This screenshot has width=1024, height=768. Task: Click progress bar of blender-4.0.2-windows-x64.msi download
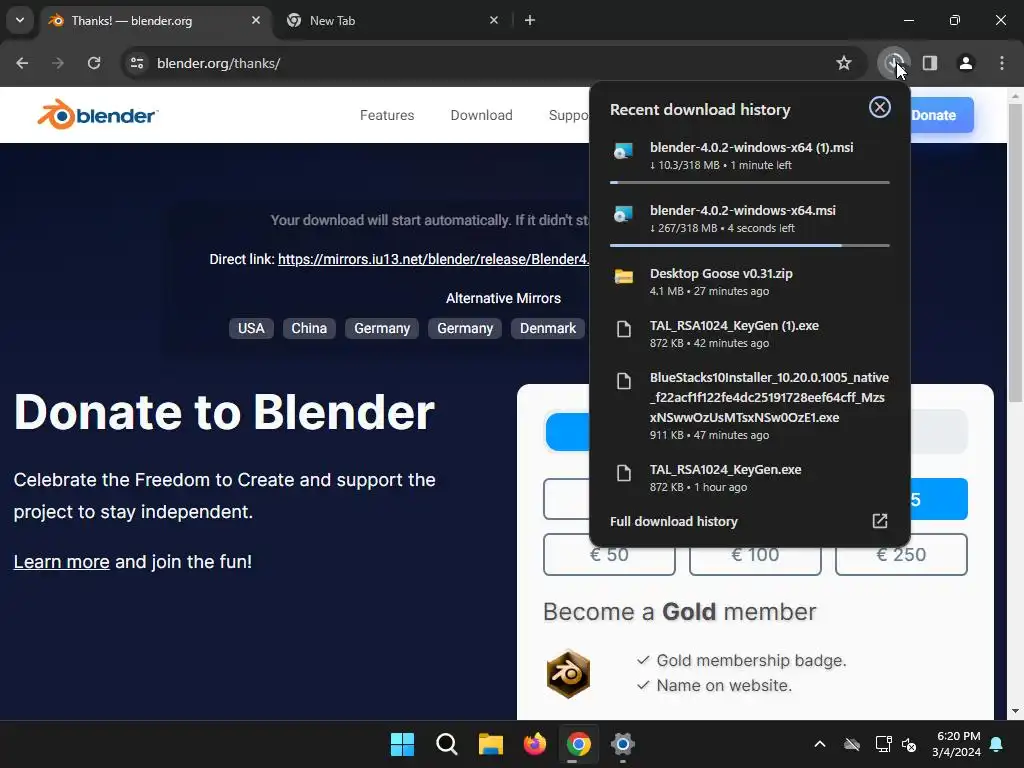pos(750,246)
